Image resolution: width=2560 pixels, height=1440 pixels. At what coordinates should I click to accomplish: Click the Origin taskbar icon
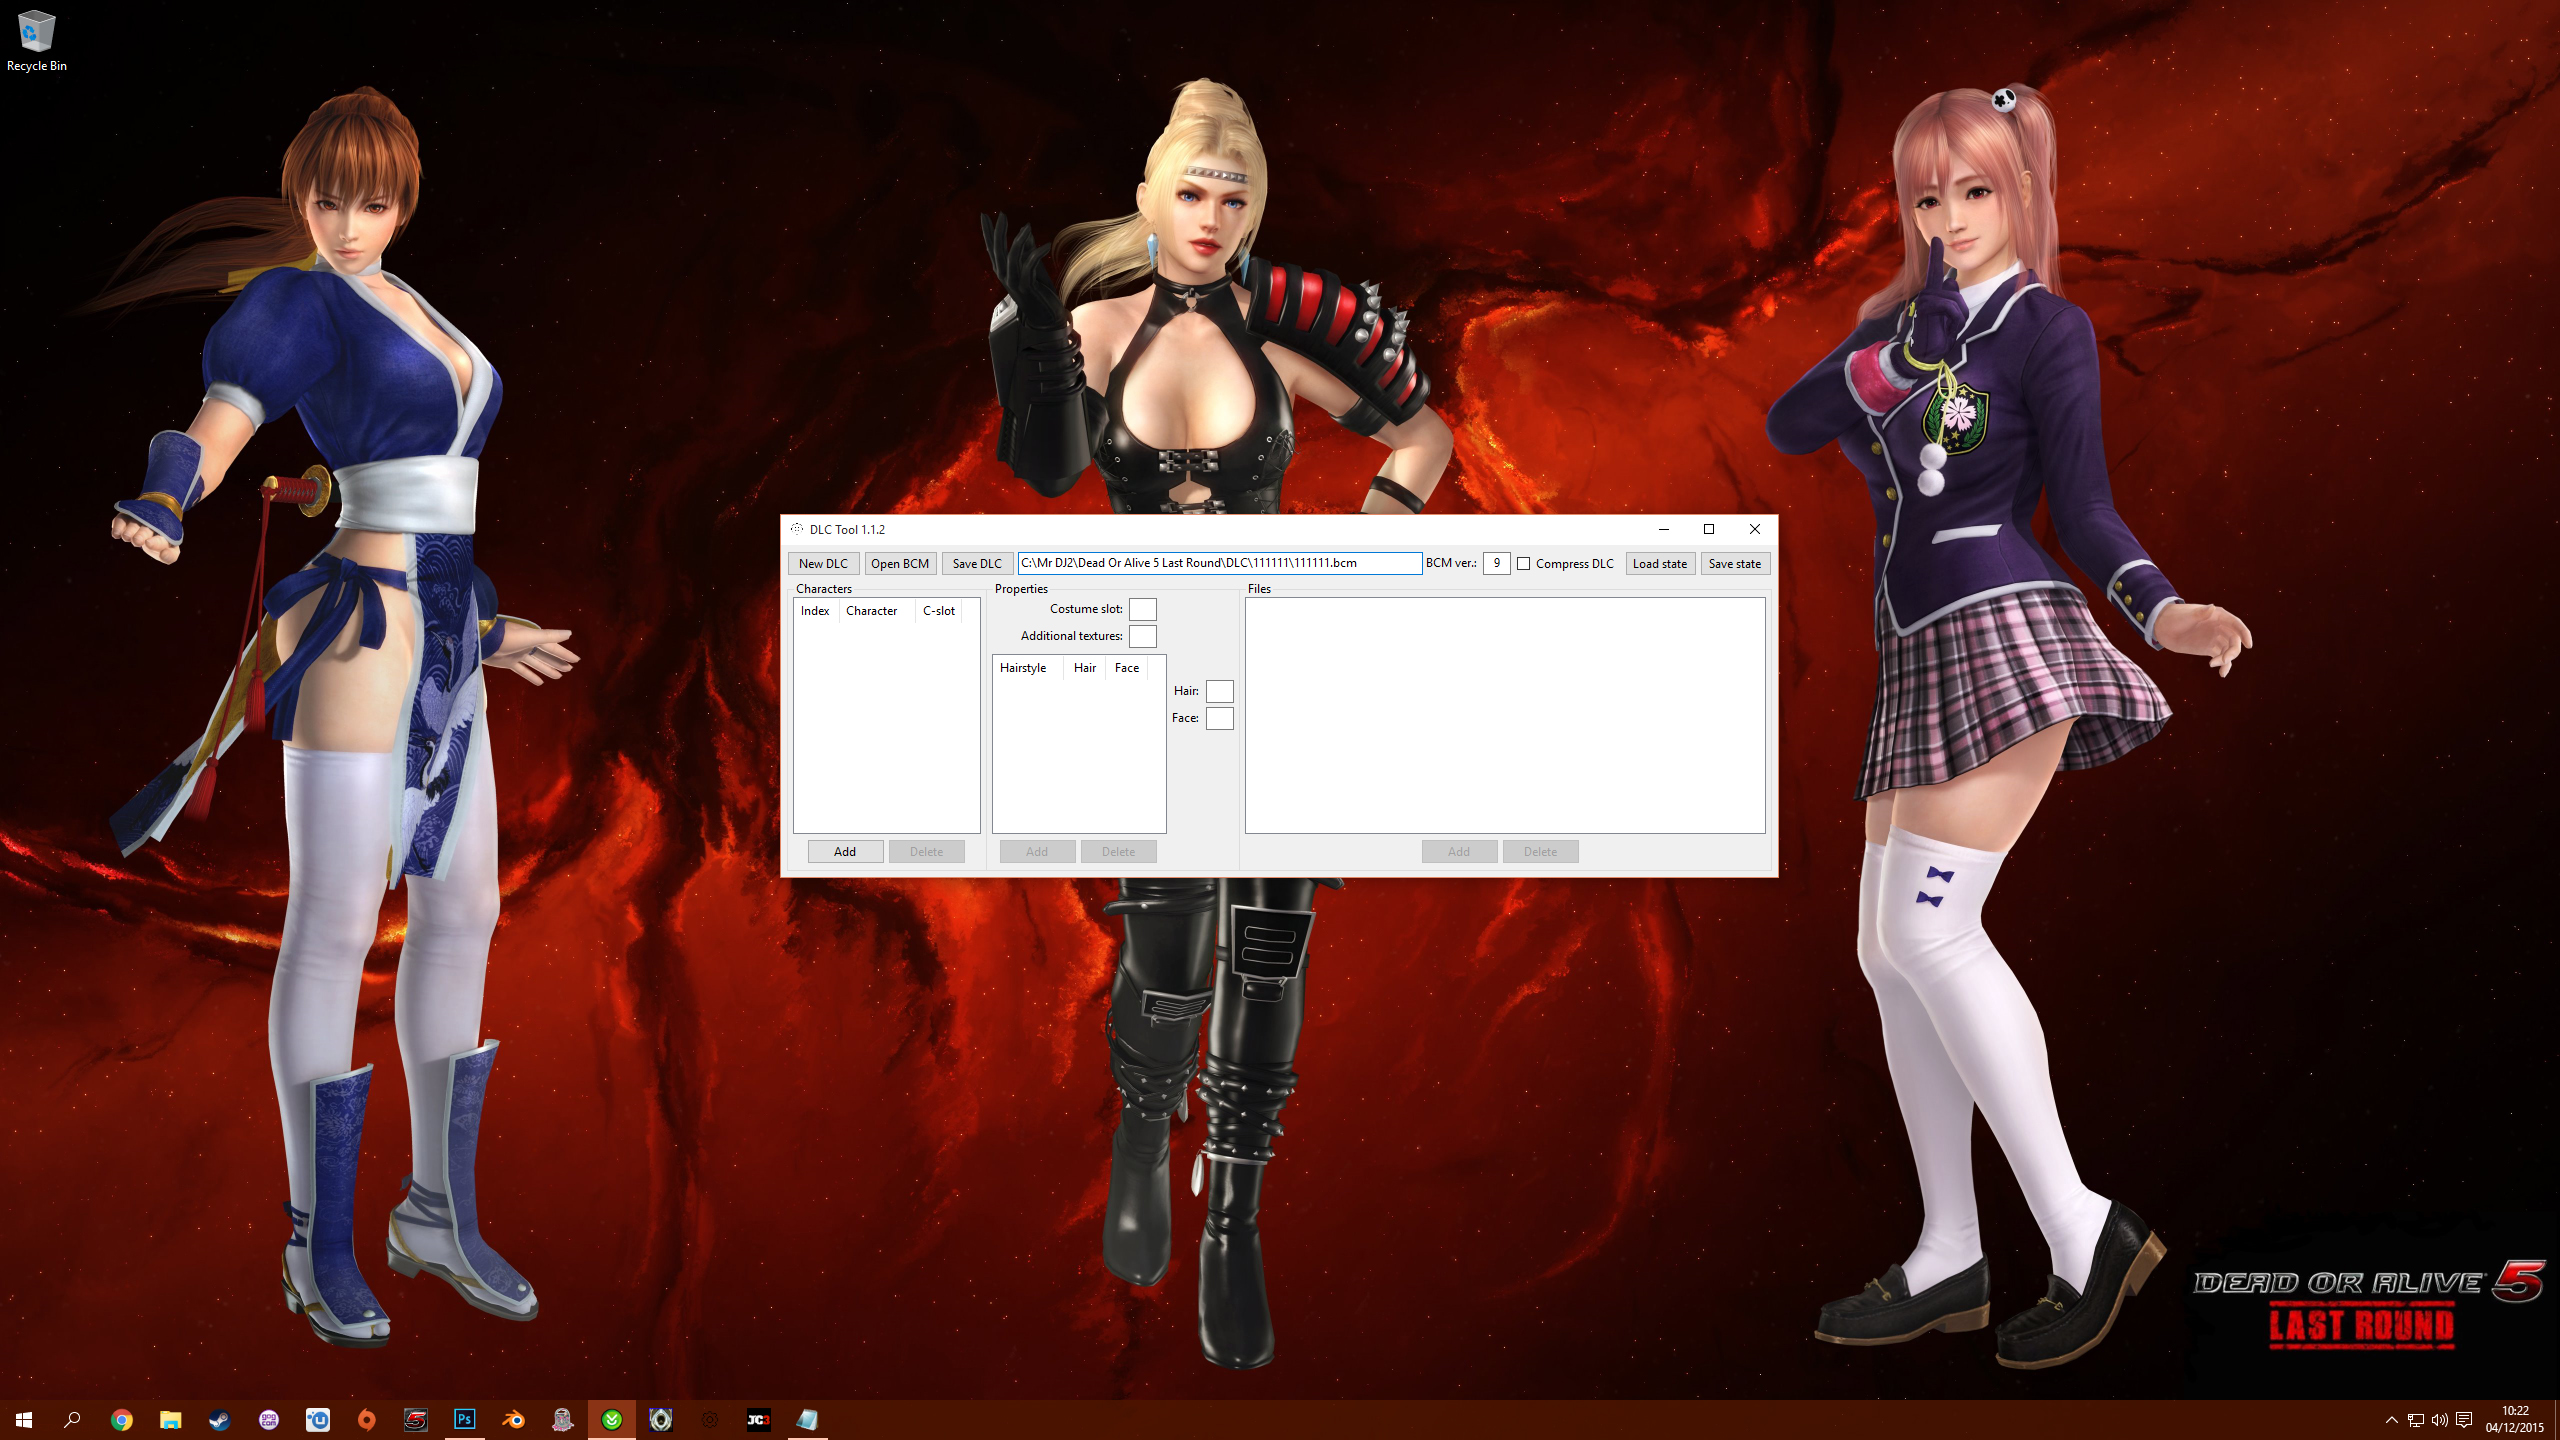367,1419
